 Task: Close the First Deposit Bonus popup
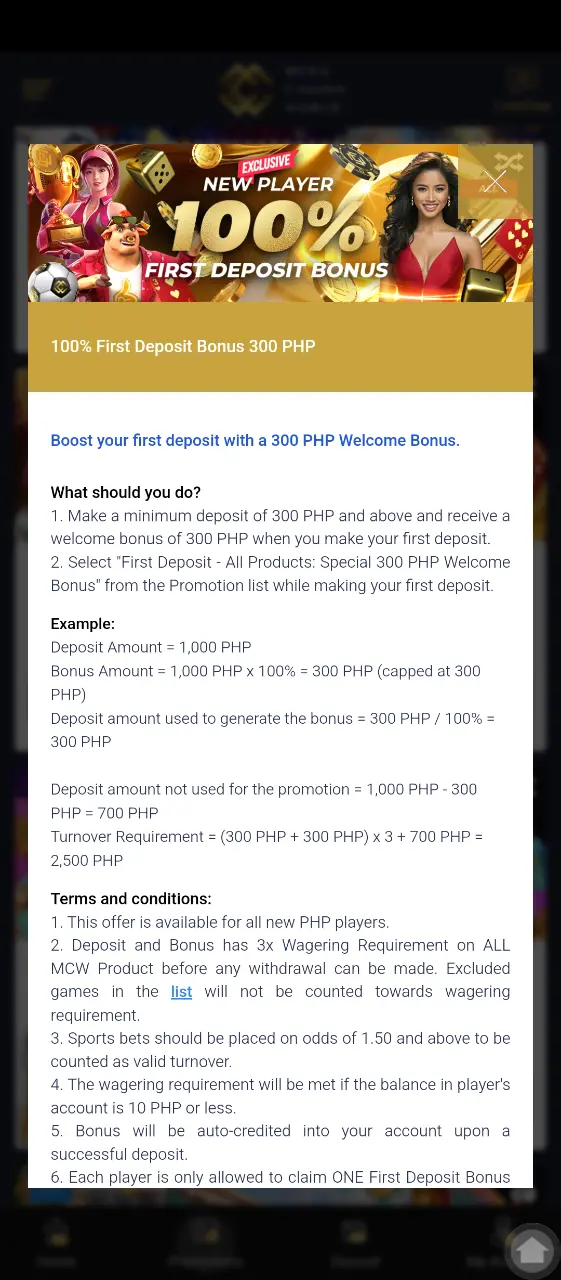tap(494, 181)
